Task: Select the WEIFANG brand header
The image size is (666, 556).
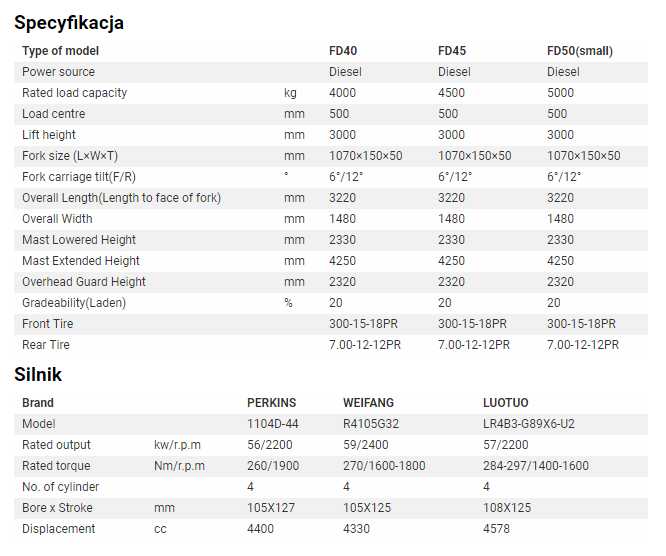Action: point(369,403)
